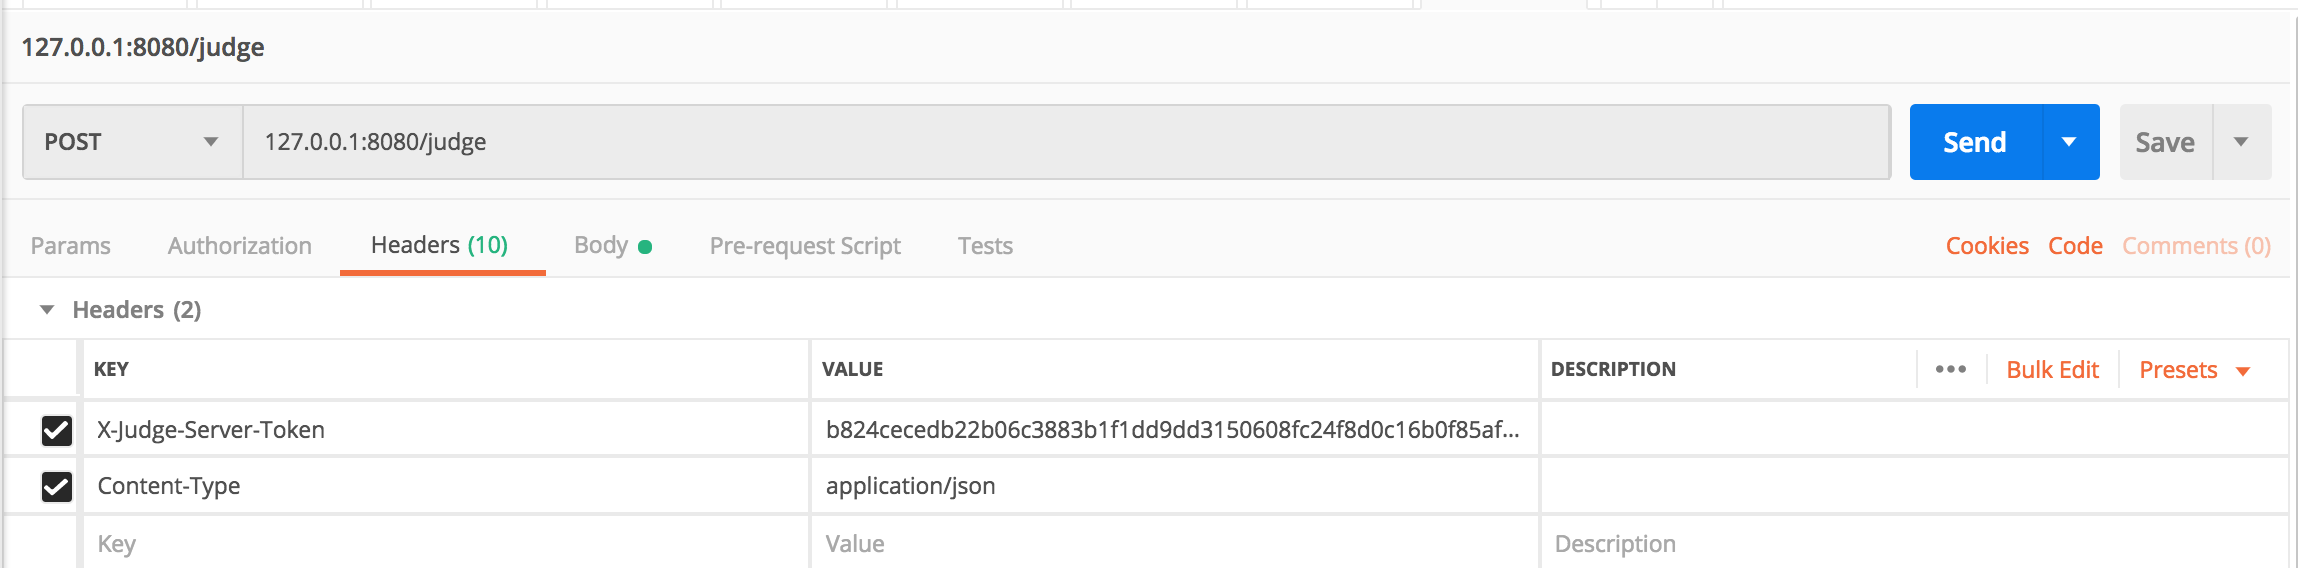Switch to the Tests tab
The image size is (2298, 568).
(x=985, y=246)
